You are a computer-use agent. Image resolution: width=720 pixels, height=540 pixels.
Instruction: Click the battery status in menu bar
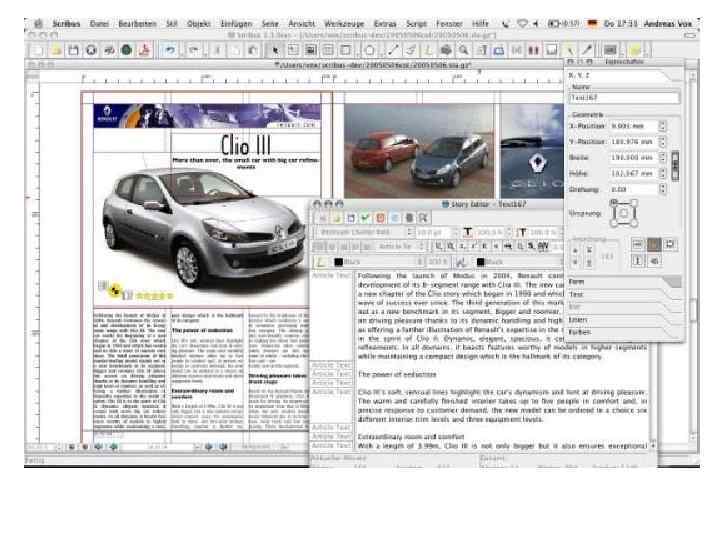pyautogui.click(x=563, y=23)
